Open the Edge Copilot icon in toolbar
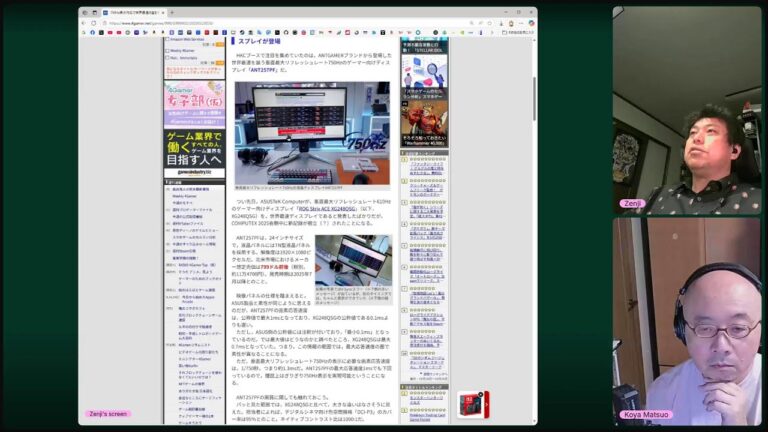The width and height of the screenshot is (768, 432). pos(531,23)
